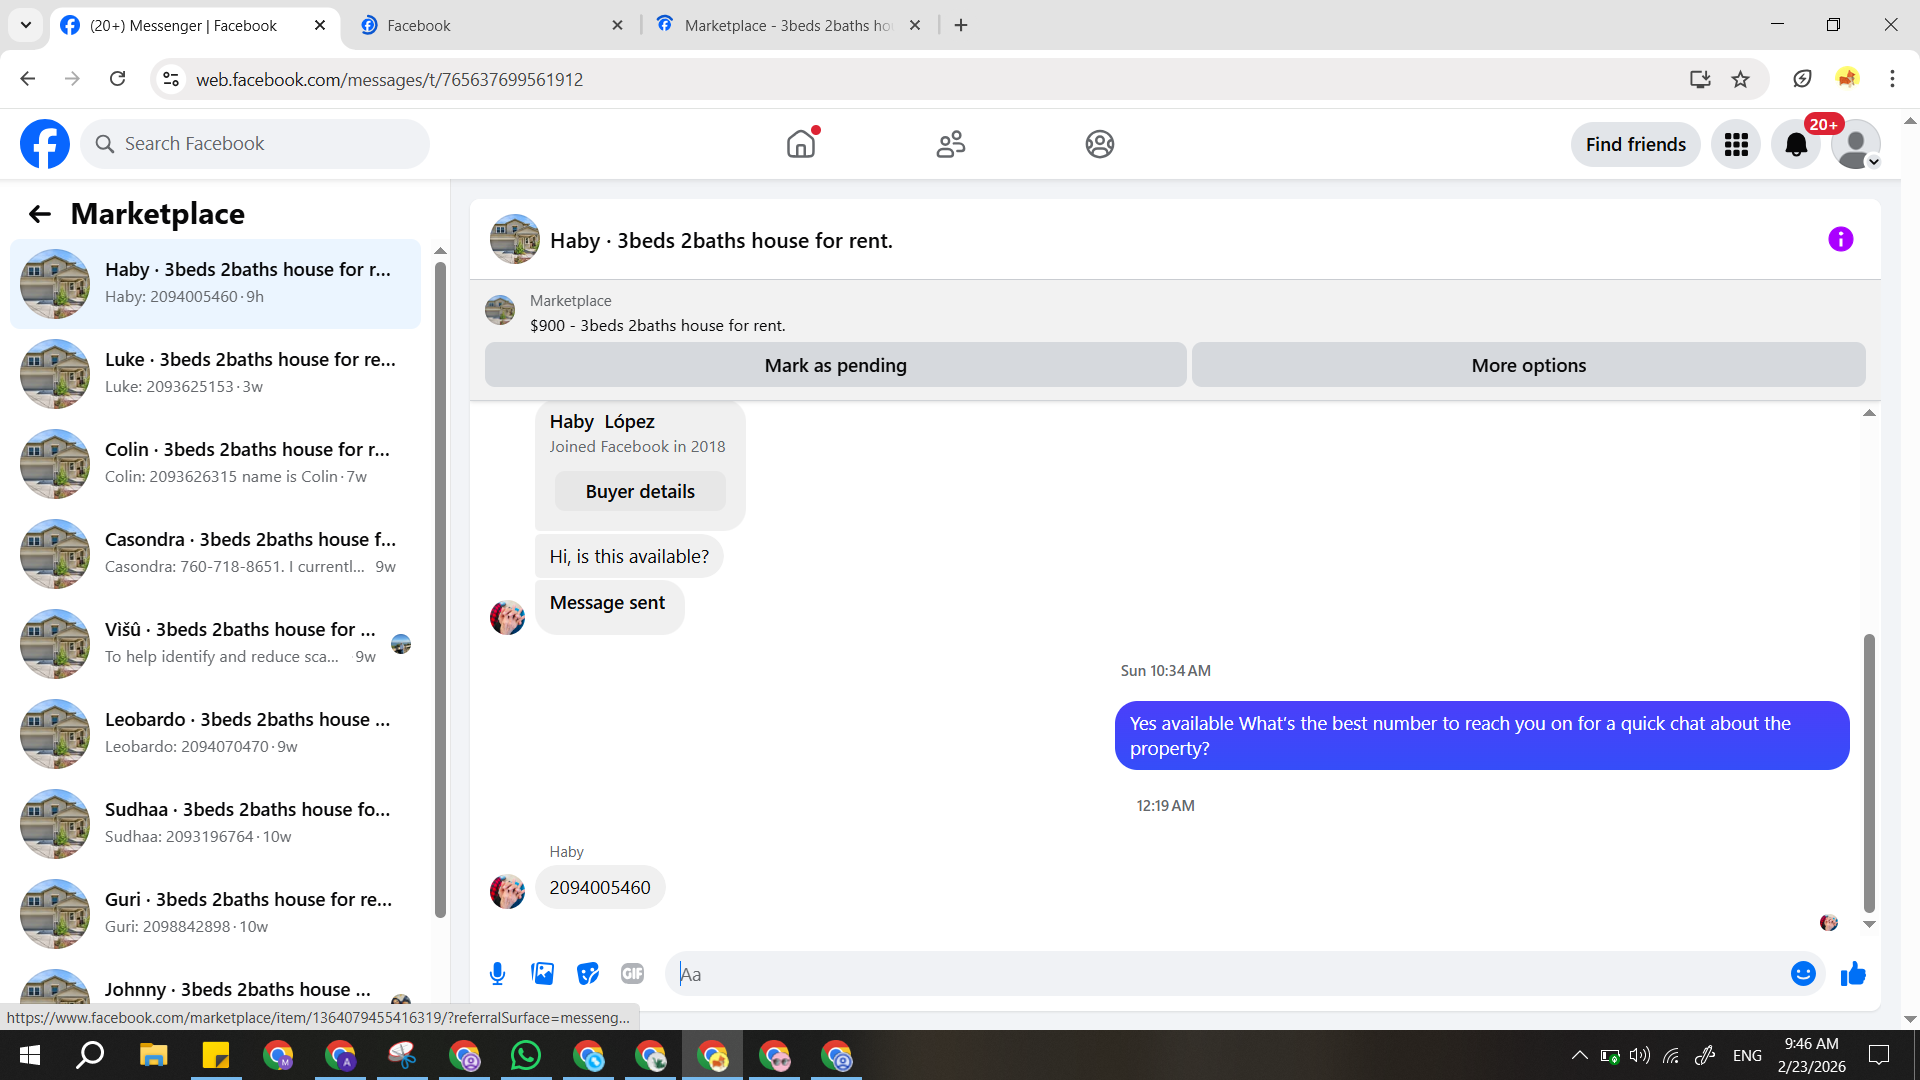Viewport: 1920px width, 1080px height.
Task: Close the second Facebook tab
Action: (x=618, y=25)
